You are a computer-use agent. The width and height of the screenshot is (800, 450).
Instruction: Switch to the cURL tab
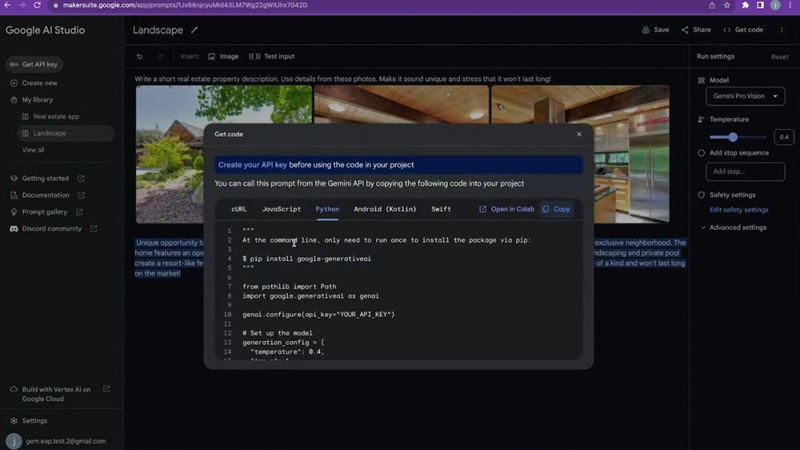pyautogui.click(x=239, y=209)
